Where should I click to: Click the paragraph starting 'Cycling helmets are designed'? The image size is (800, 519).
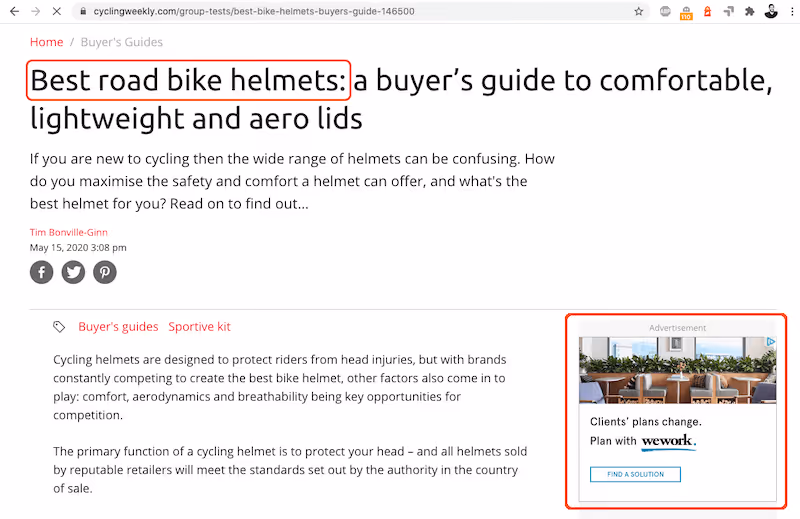pos(280,387)
